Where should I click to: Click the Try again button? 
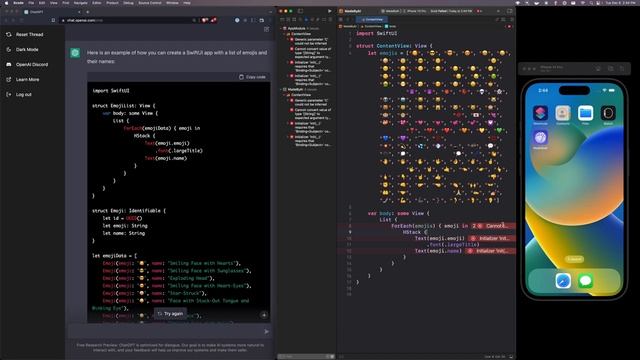[170, 314]
